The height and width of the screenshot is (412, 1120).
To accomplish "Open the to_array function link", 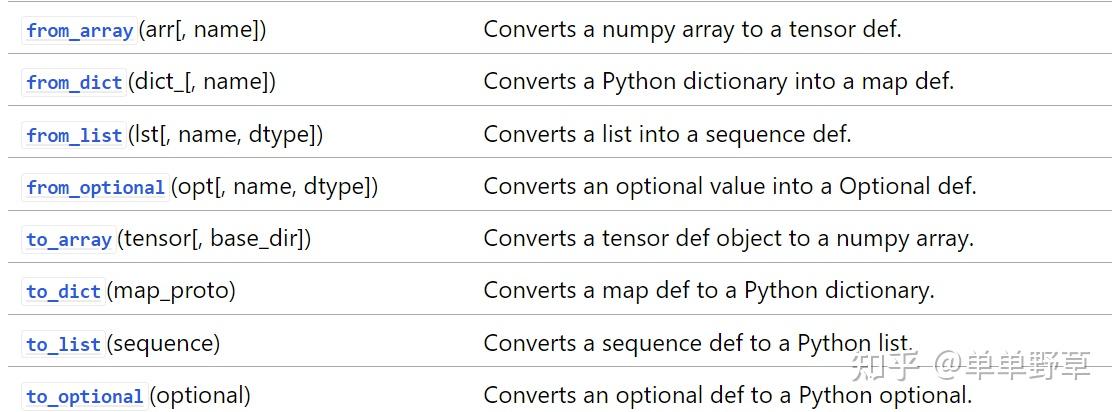I will pos(69,239).
